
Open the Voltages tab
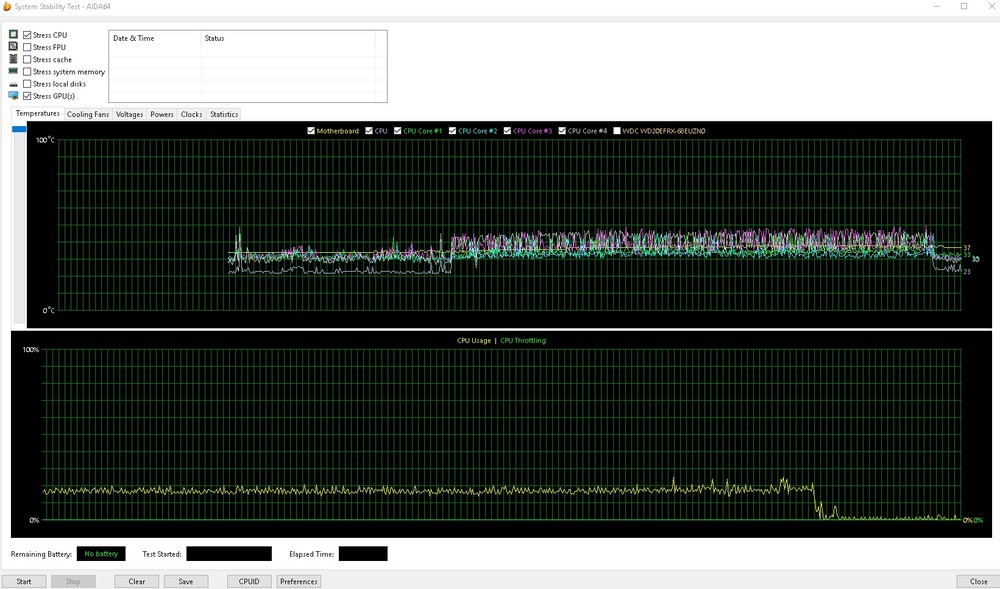tap(129, 114)
